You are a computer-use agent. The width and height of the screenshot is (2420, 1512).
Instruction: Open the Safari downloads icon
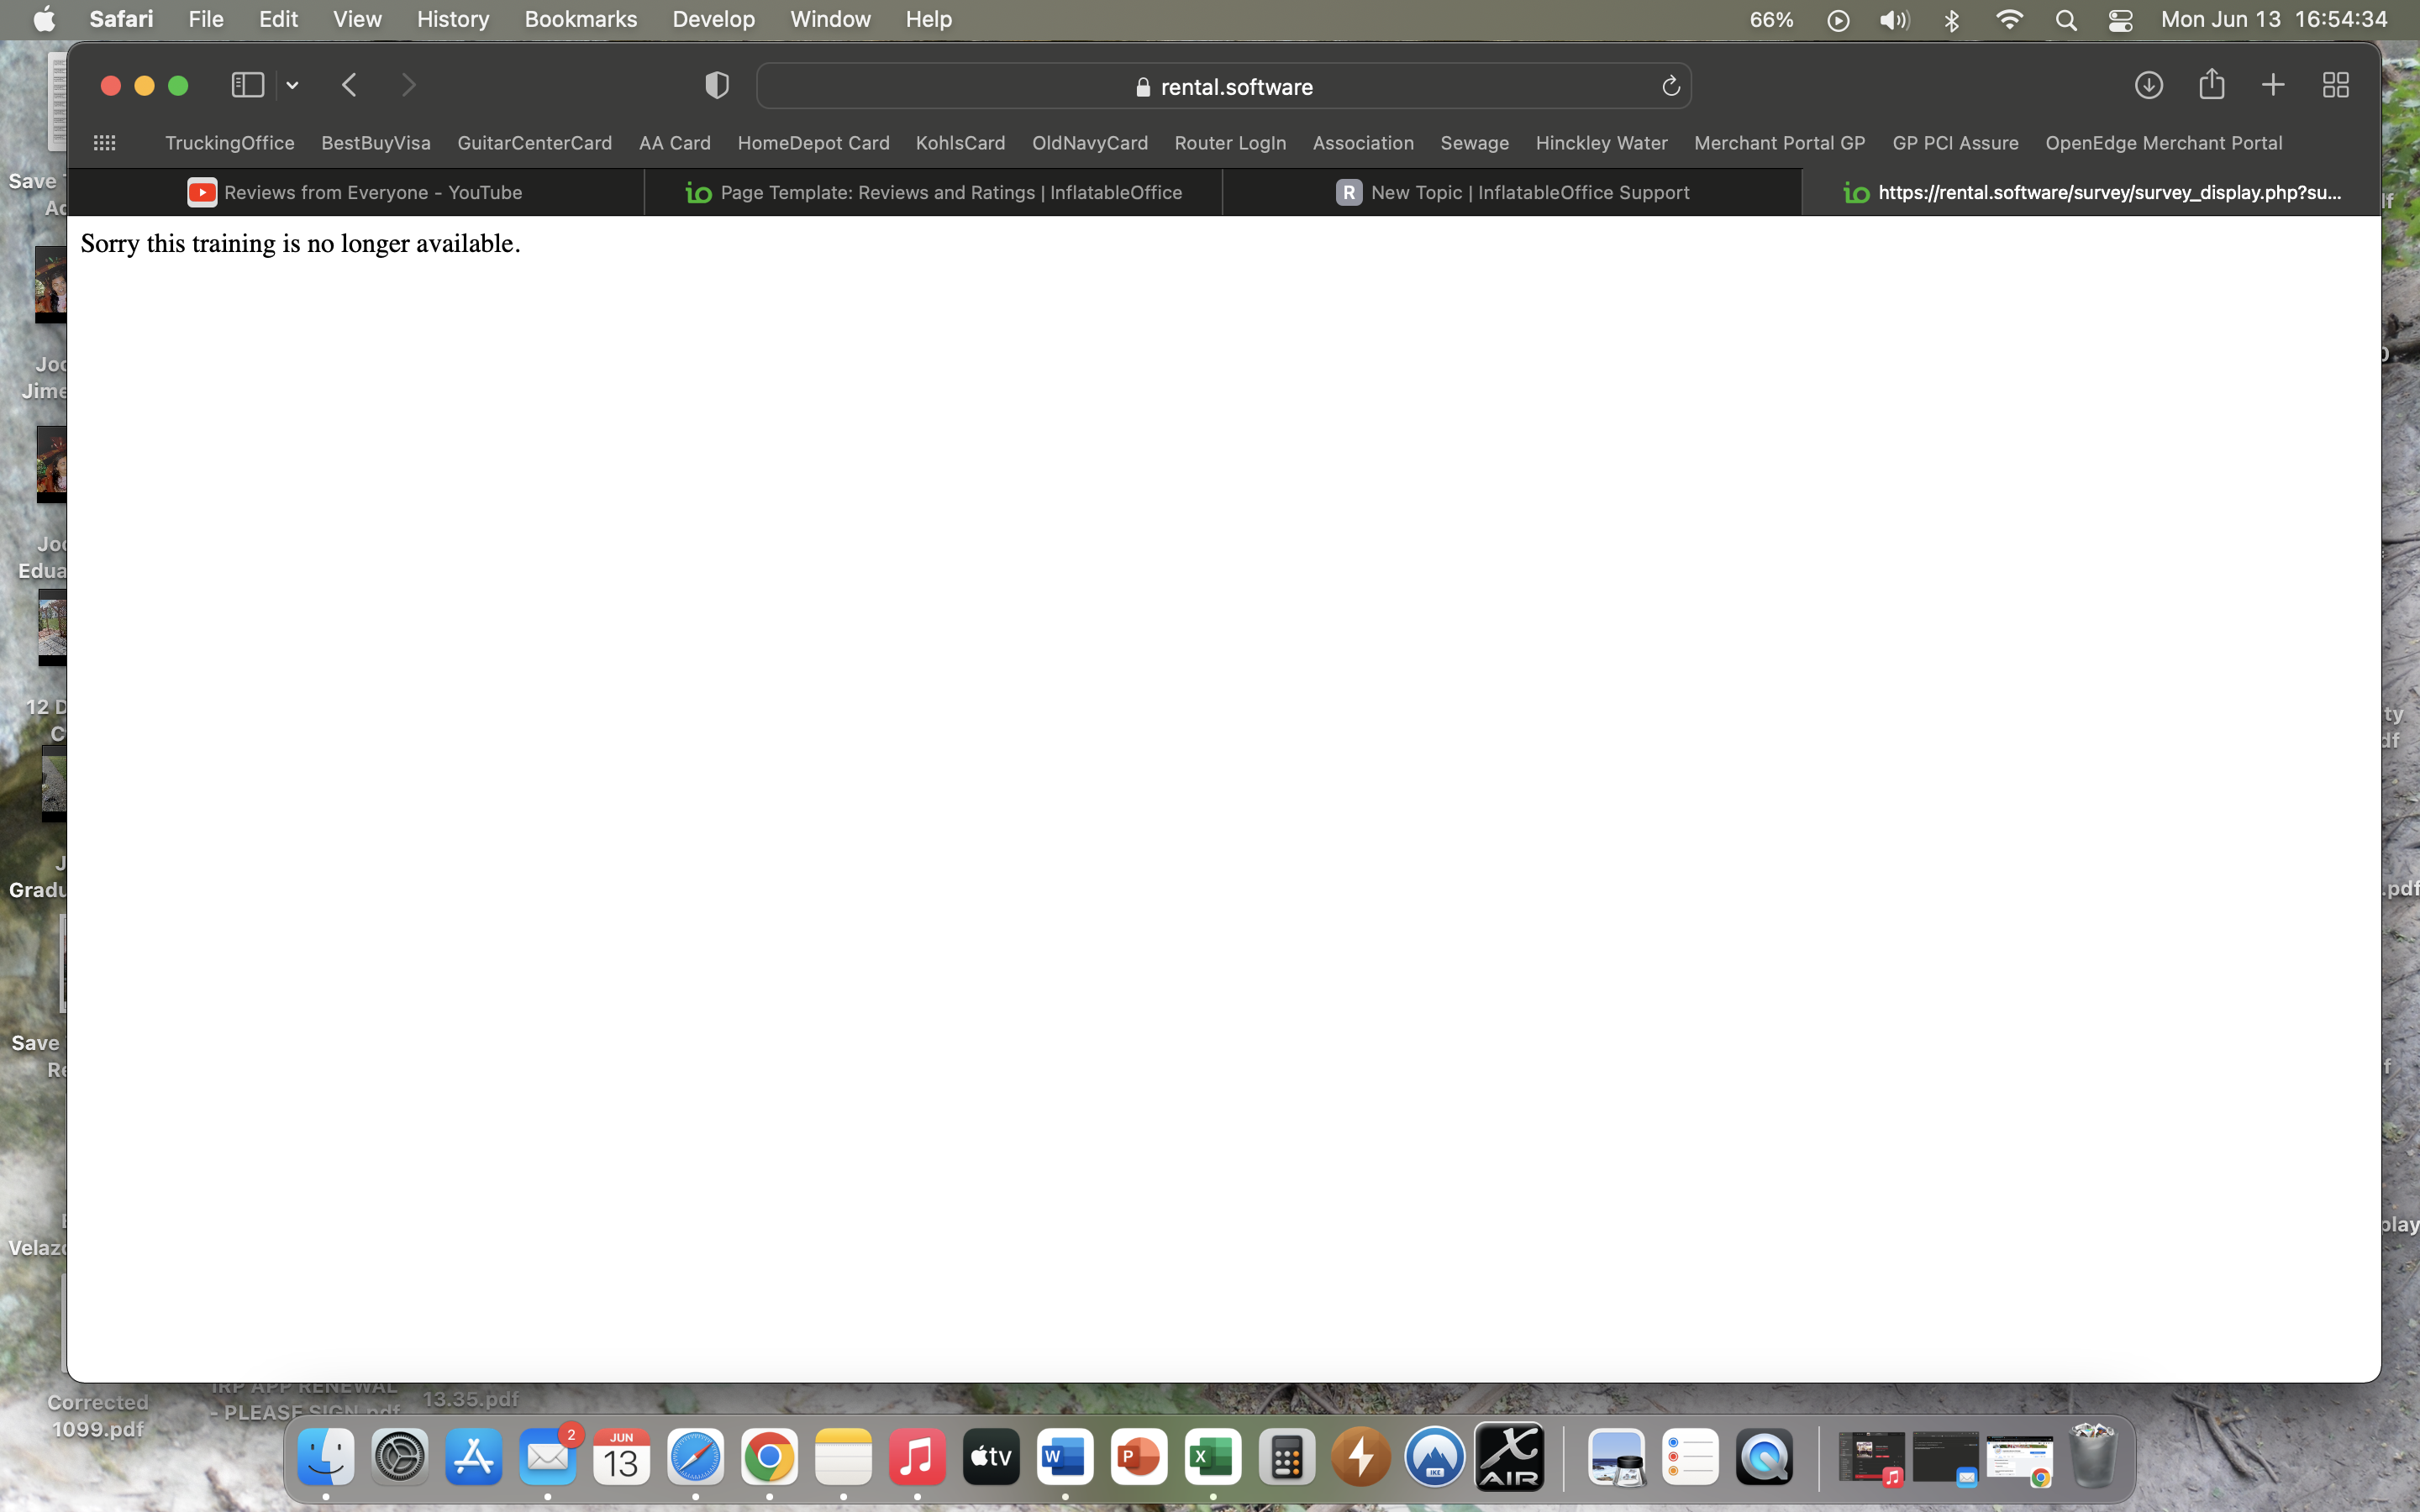(x=2148, y=85)
